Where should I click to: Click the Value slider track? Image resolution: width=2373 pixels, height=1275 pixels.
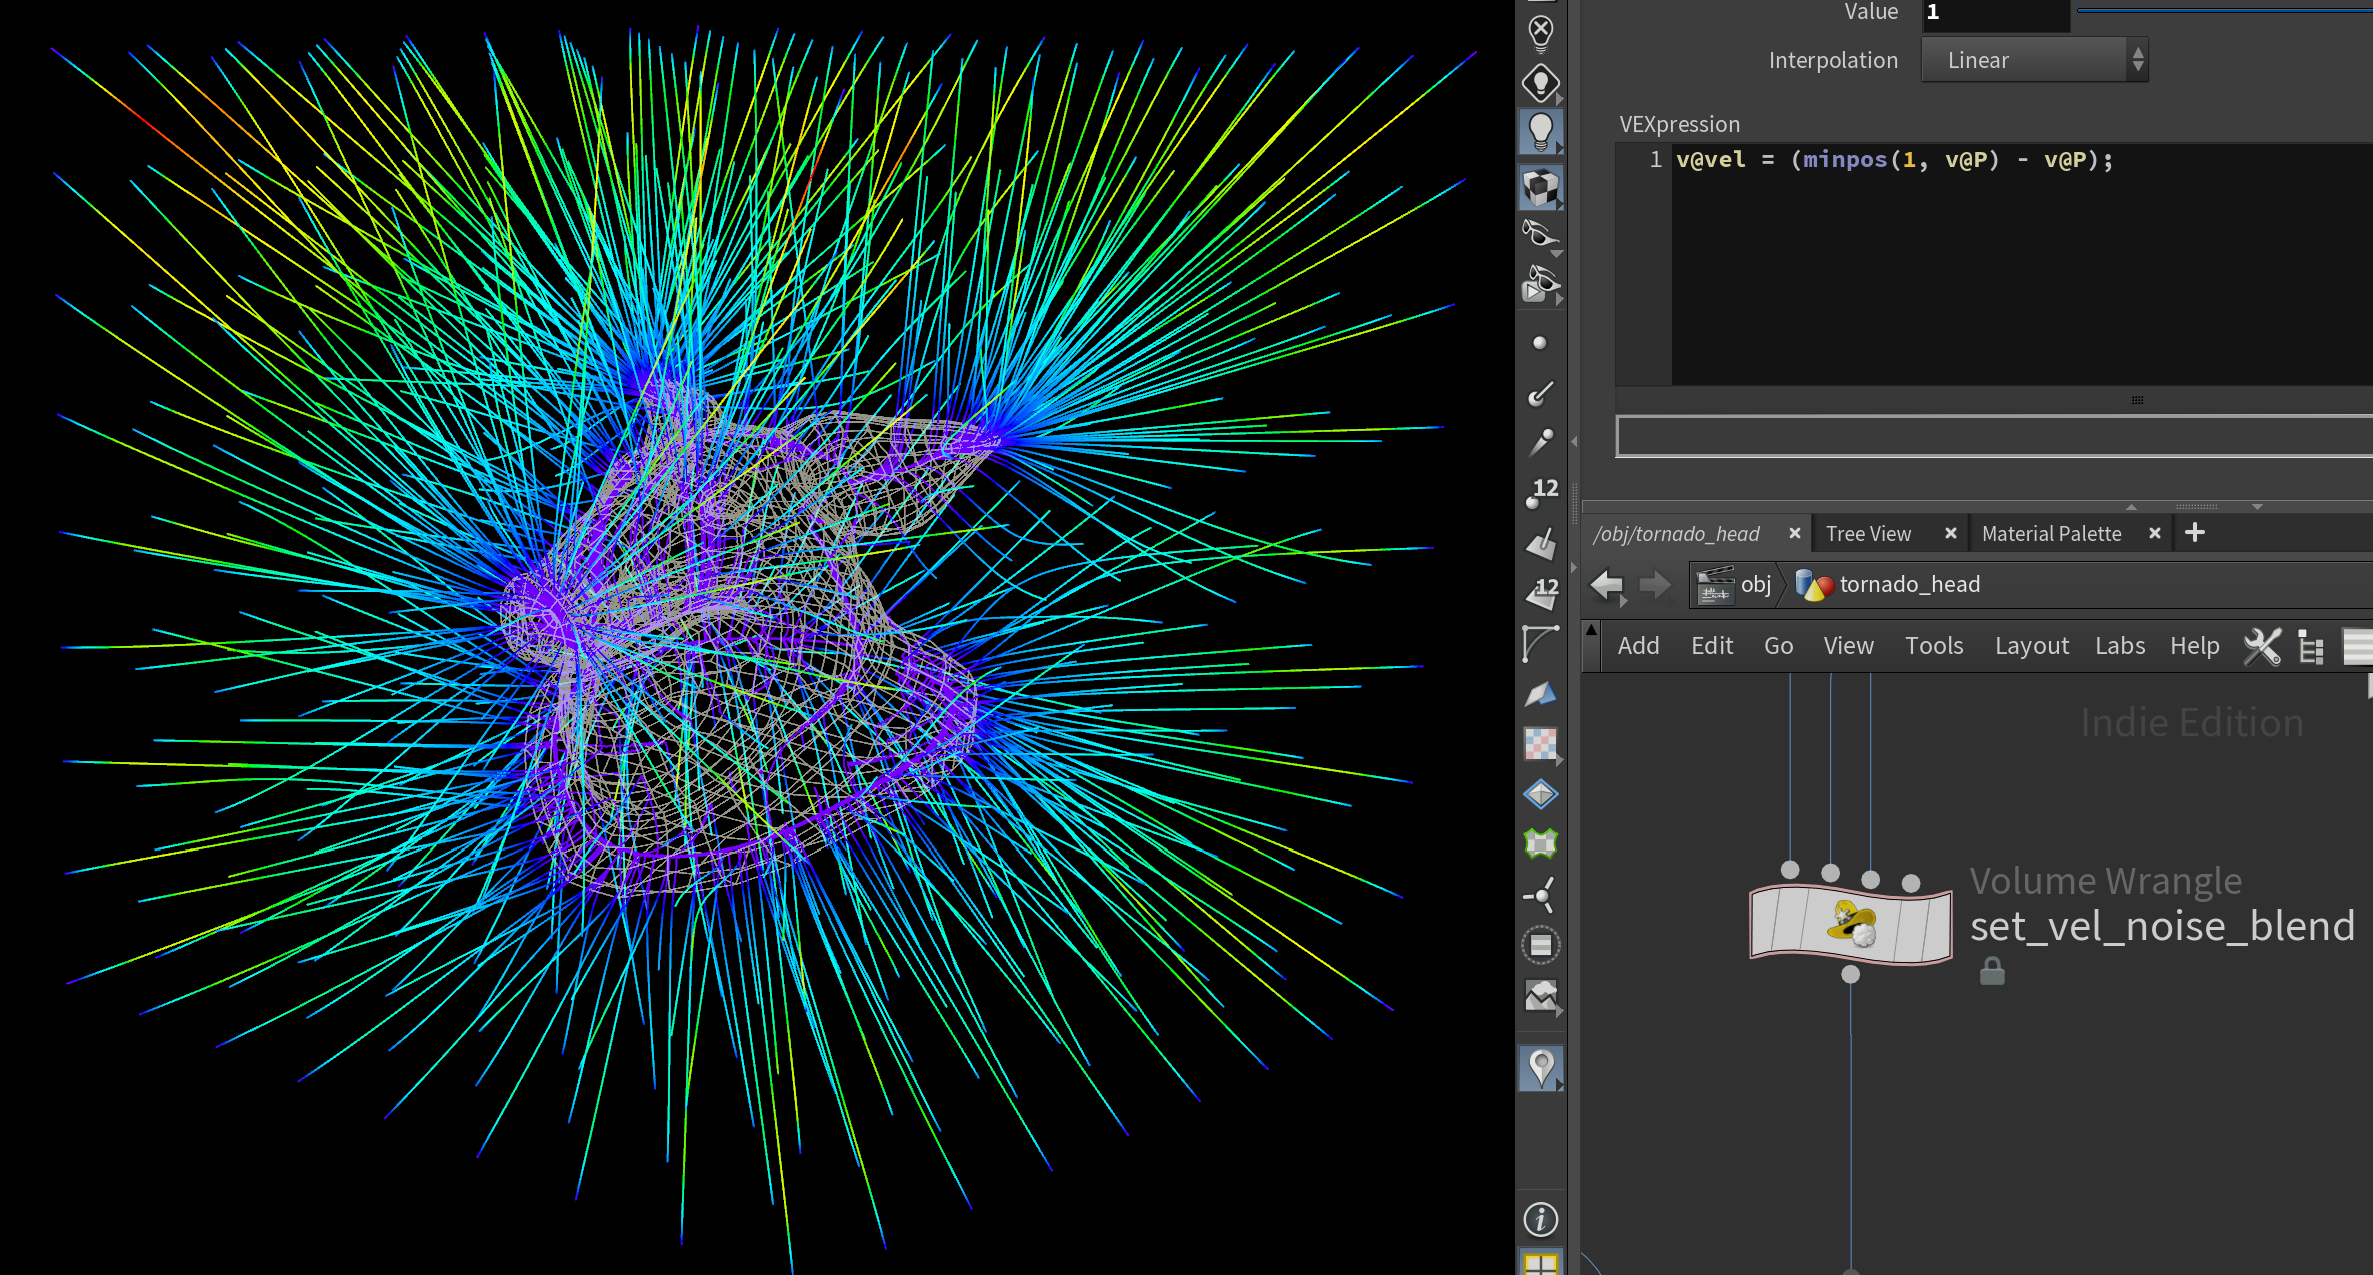2220,11
